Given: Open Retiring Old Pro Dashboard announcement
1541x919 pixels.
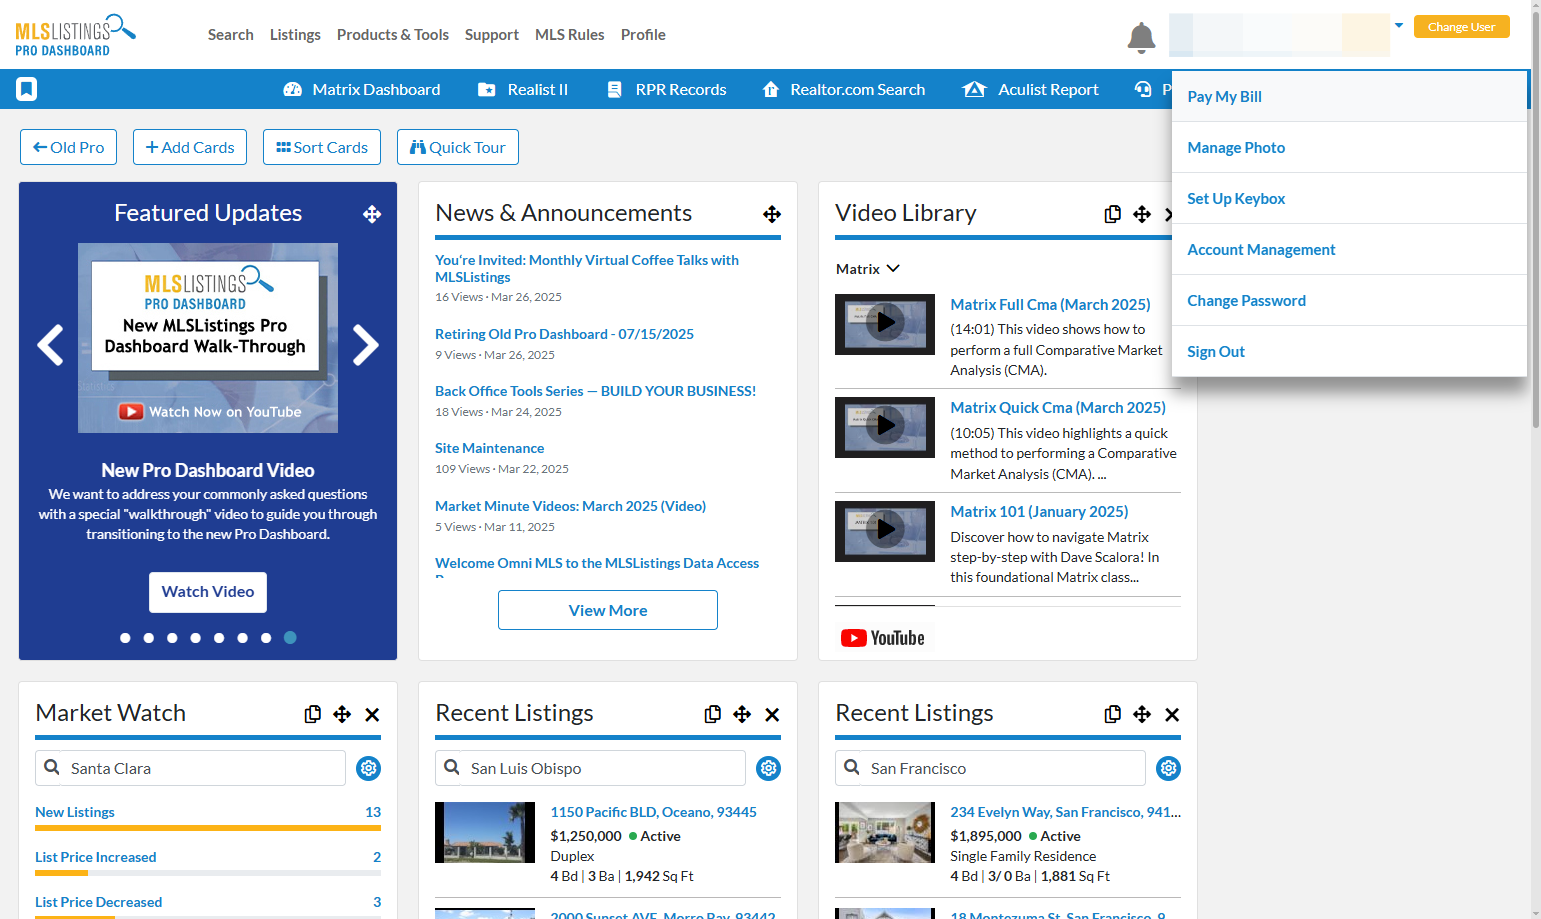Looking at the screenshot, I should click(564, 334).
